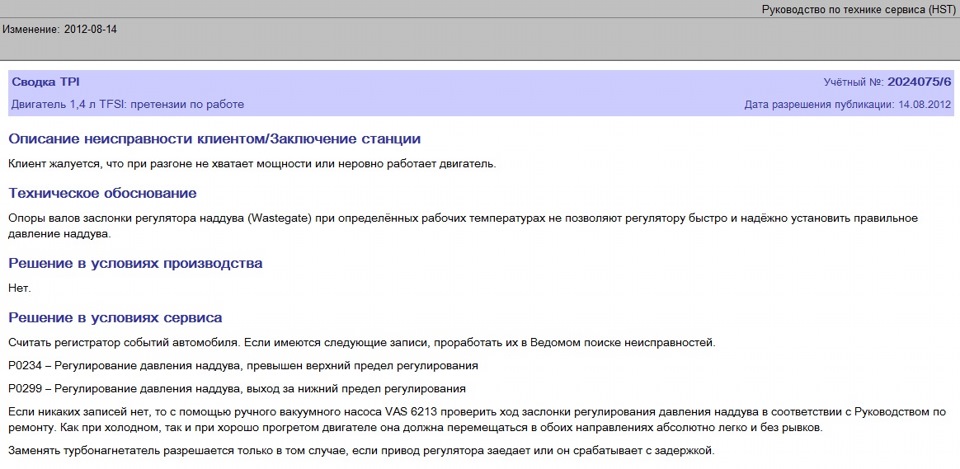Click the 'Руководство по технике сервиса (HST)' header title
The image size is (960, 469).
pos(857,9)
